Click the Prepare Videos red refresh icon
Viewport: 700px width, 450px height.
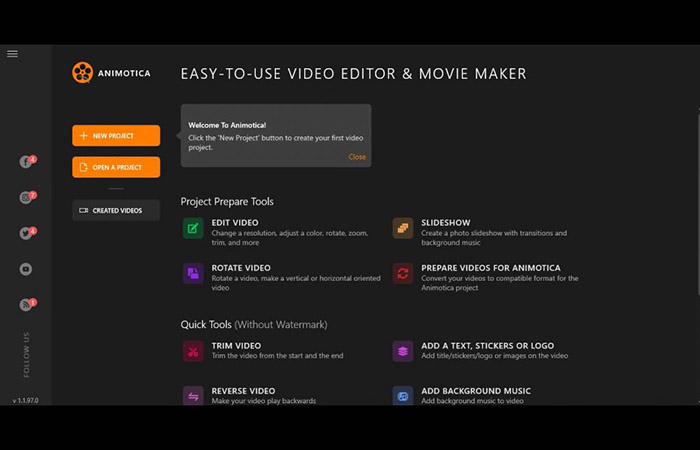403,273
